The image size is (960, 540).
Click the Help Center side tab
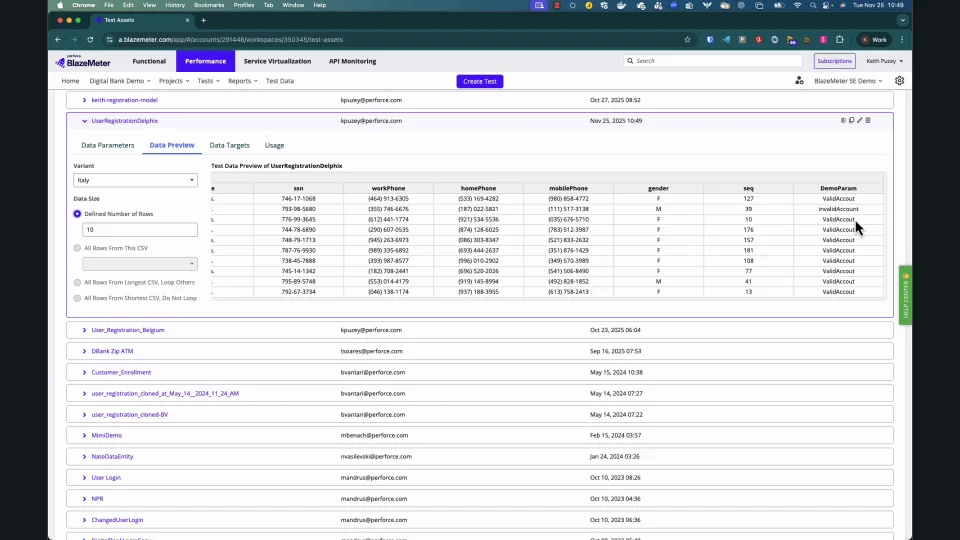pos(905,293)
